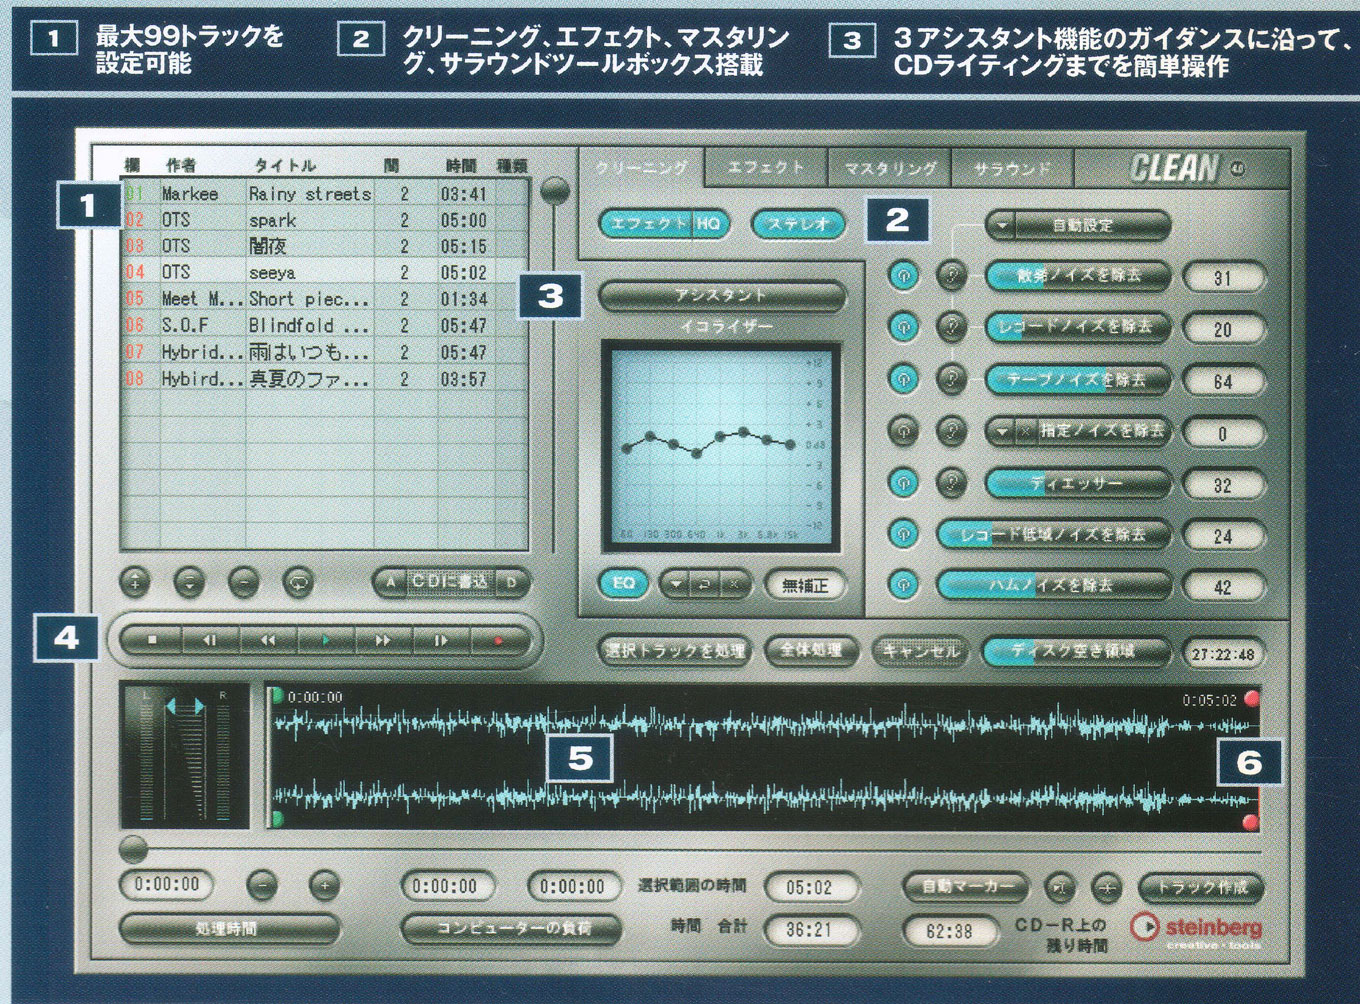Click the キャンセル button
This screenshot has width=1360, height=1004.
[x=920, y=651]
